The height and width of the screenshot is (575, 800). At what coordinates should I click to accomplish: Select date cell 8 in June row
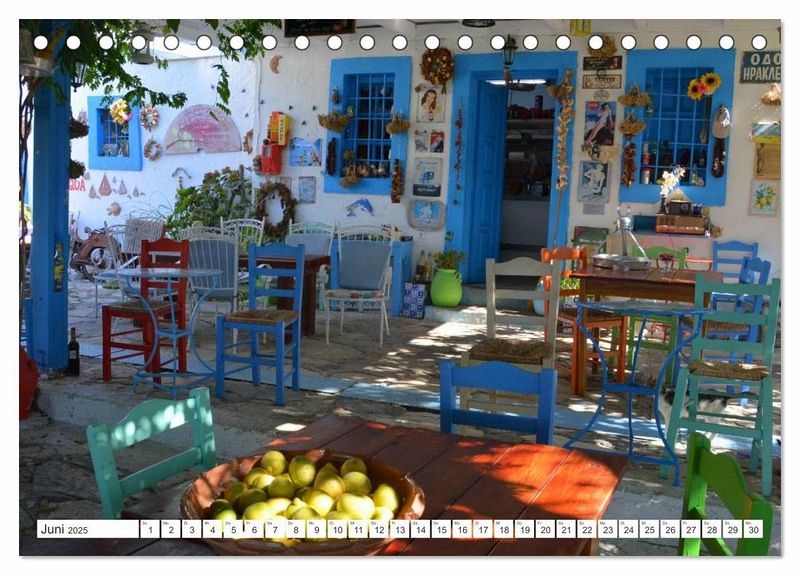pyautogui.click(x=295, y=529)
